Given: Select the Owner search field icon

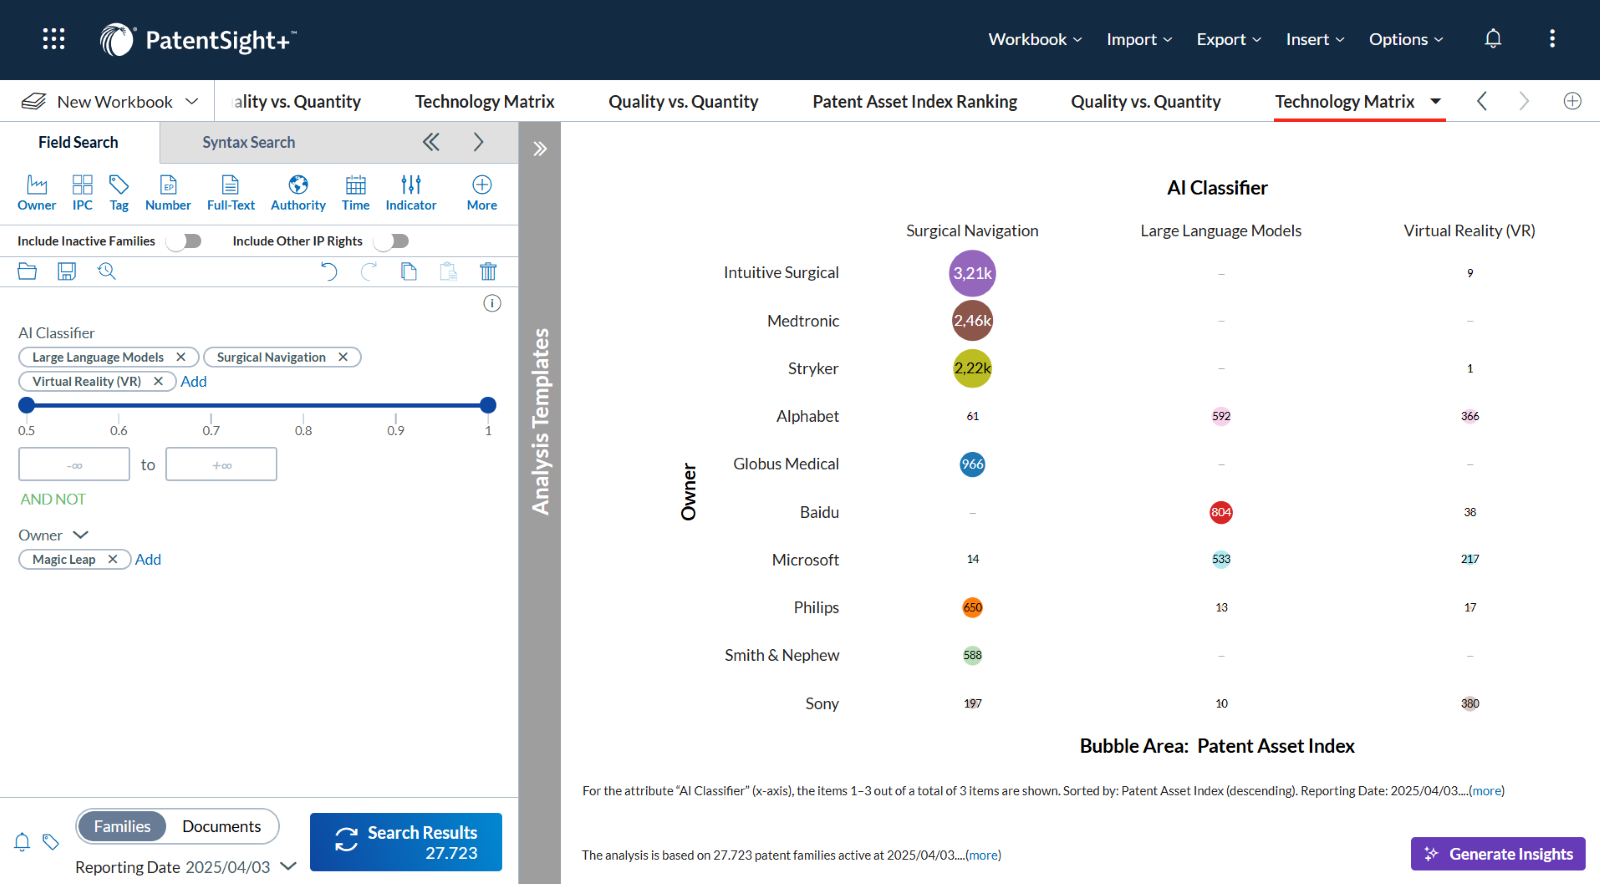Looking at the screenshot, I should click(37, 193).
